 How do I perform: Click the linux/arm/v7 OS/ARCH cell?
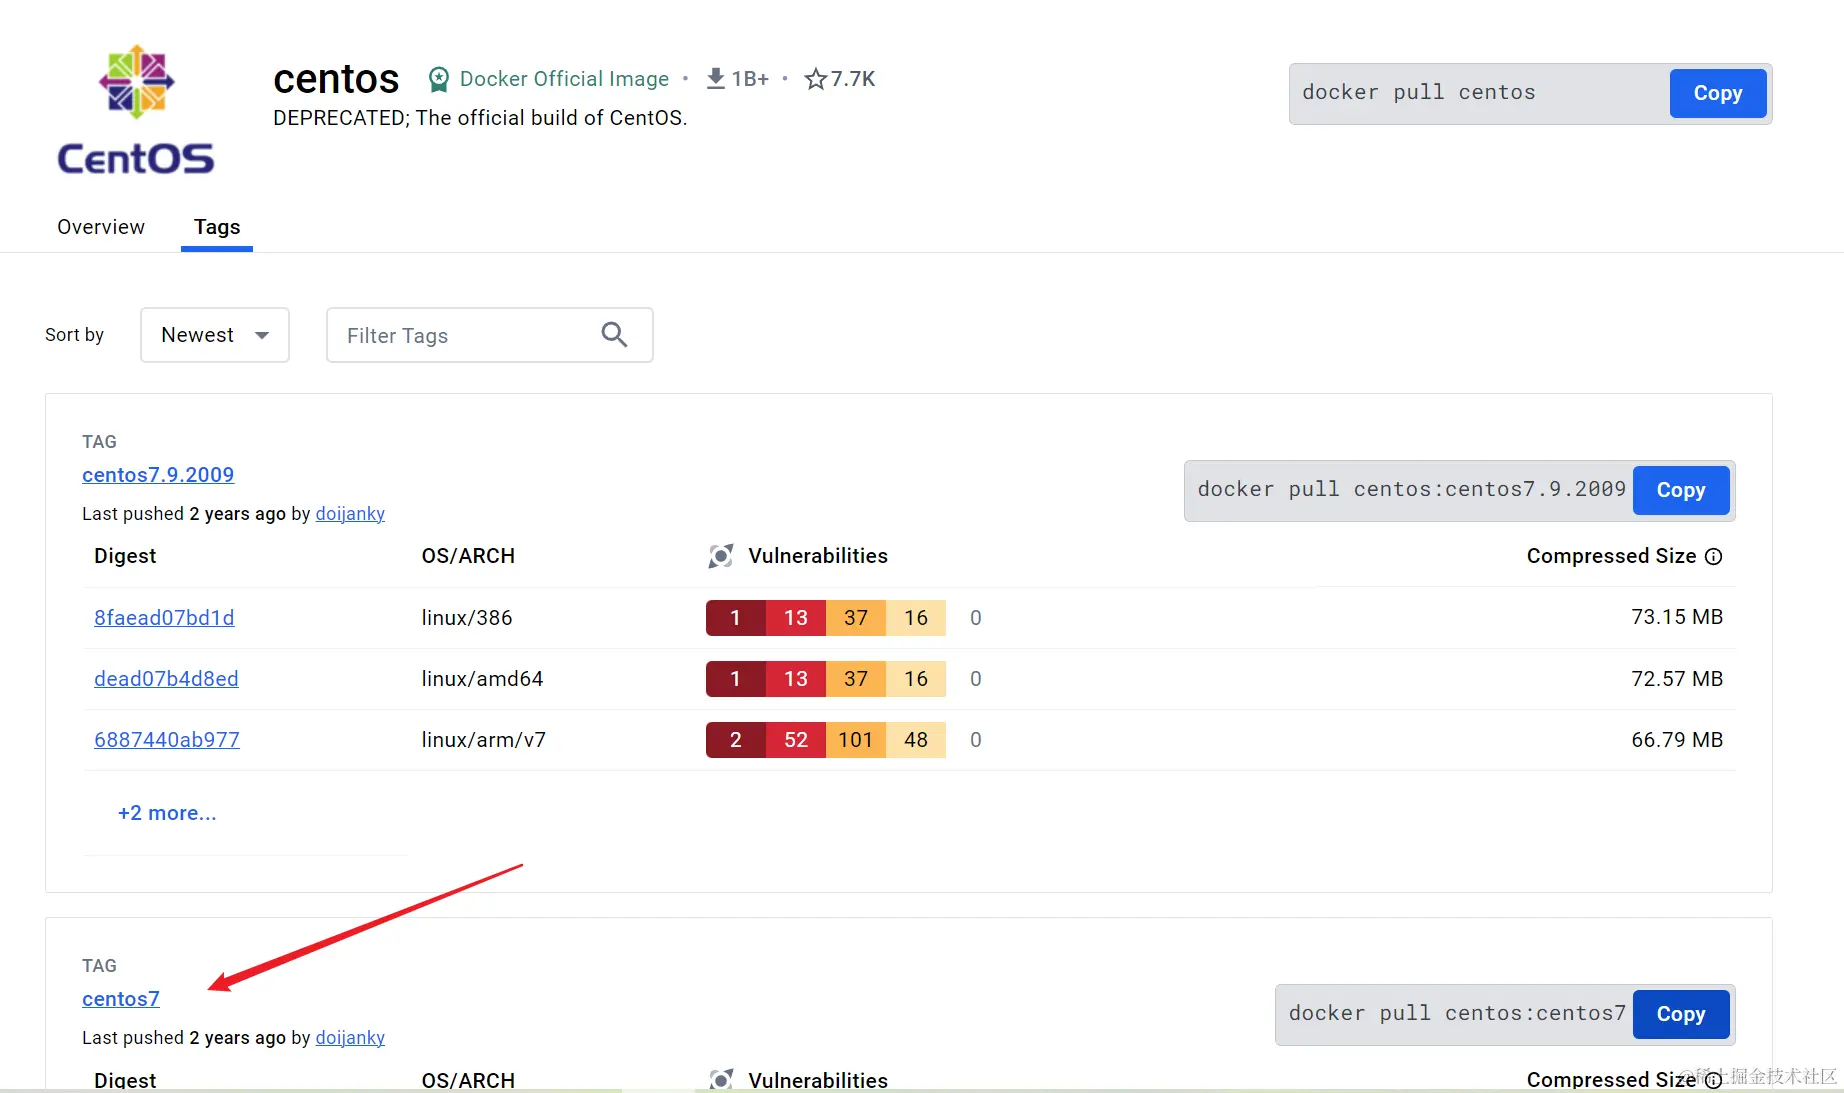[x=484, y=740]
